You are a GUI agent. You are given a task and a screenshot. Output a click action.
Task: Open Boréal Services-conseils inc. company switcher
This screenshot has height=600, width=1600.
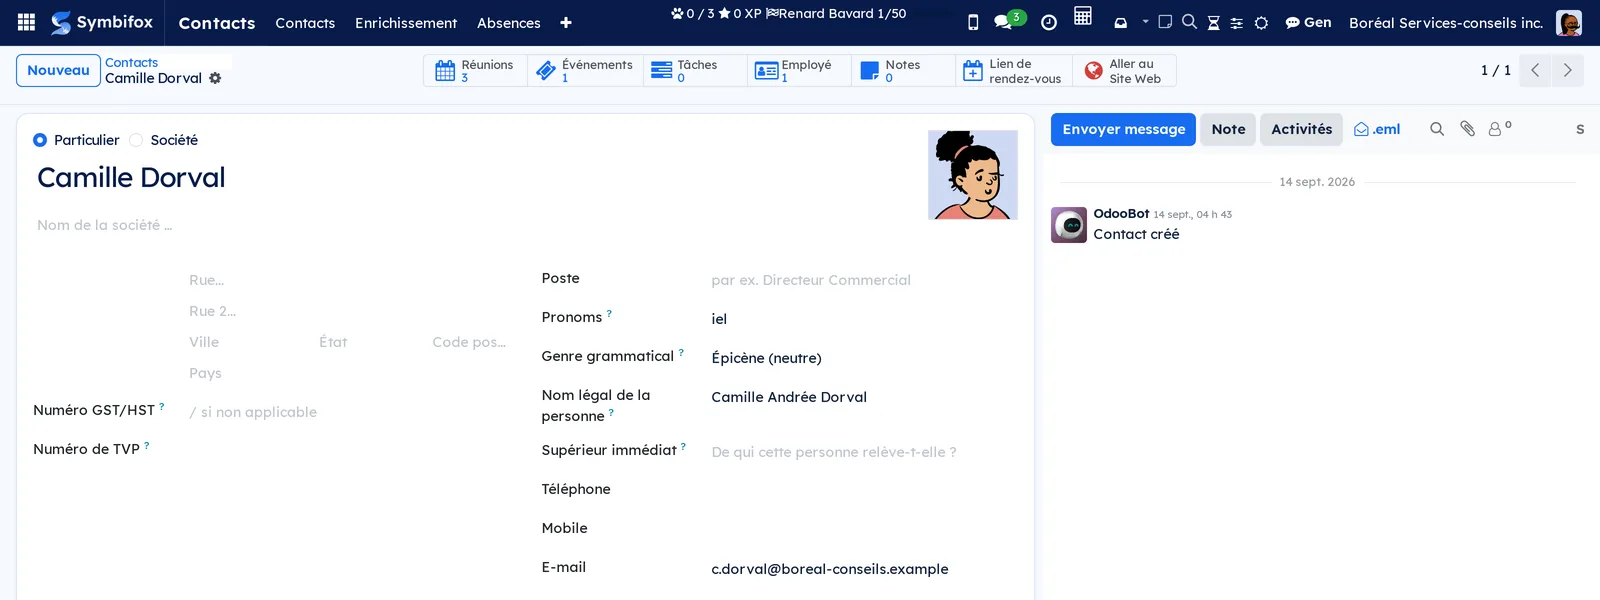click(1446, 23)
